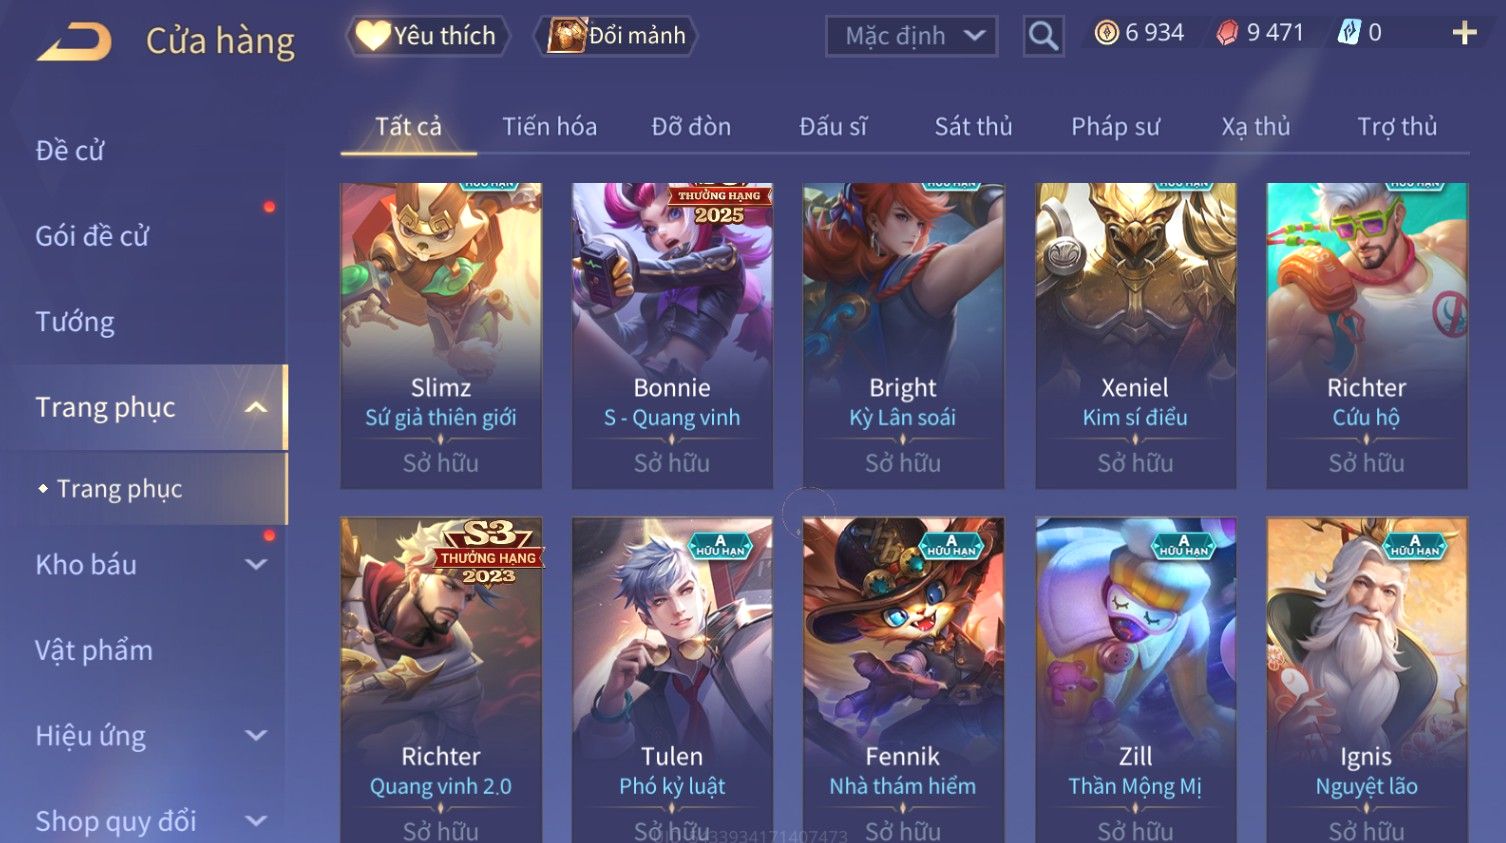
Task: Tap the blue voucher balance icon
Action: pos(1349,33)
